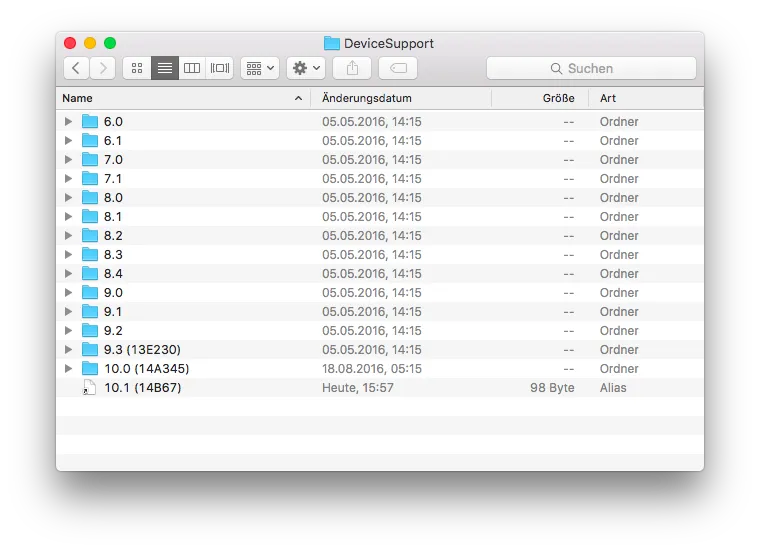760x551 pixels.
Task: Click the folder icon of 8.2
Action: tap(90, 235)
